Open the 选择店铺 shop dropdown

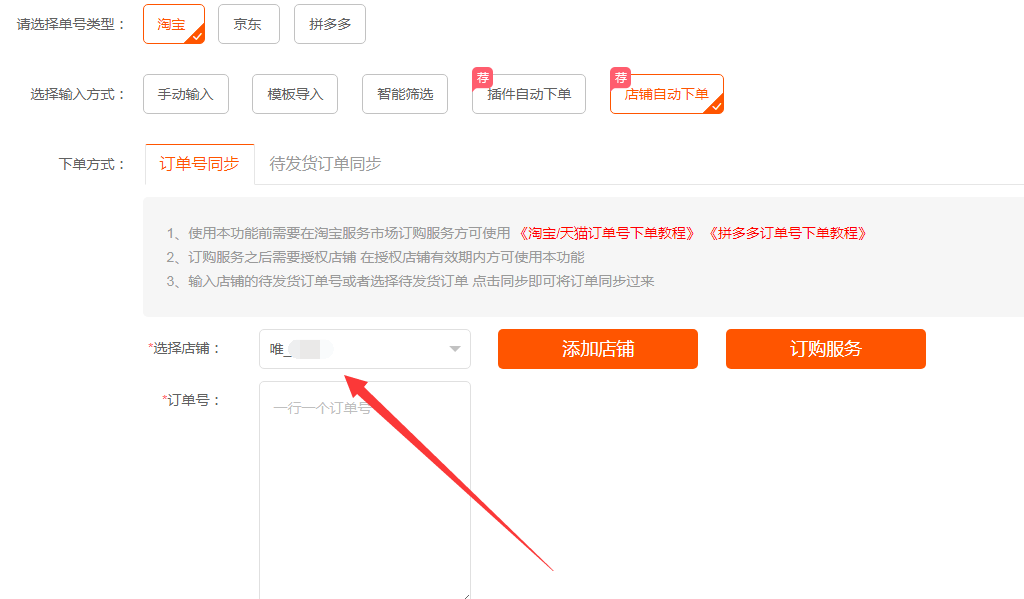(365, 349)
